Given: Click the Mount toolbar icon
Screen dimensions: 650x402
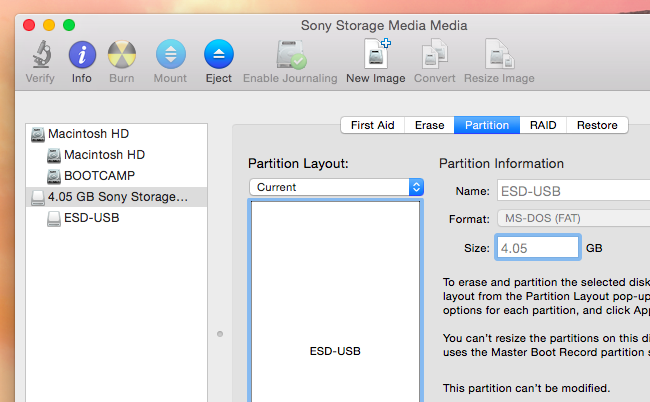Looking at the screenshot, I should [170, 55].
